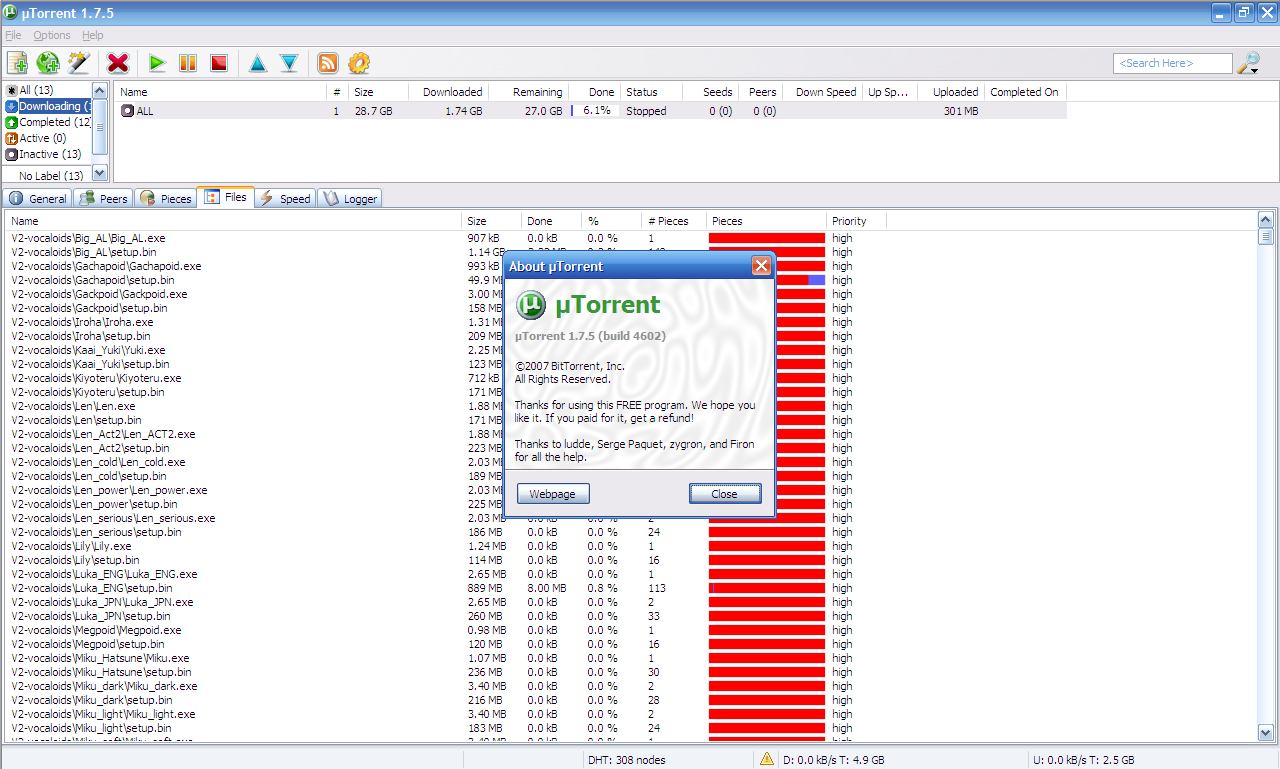Close the About µTorrent dialog with X
This screenshot has height=769, width=1280.
point(761,266)
